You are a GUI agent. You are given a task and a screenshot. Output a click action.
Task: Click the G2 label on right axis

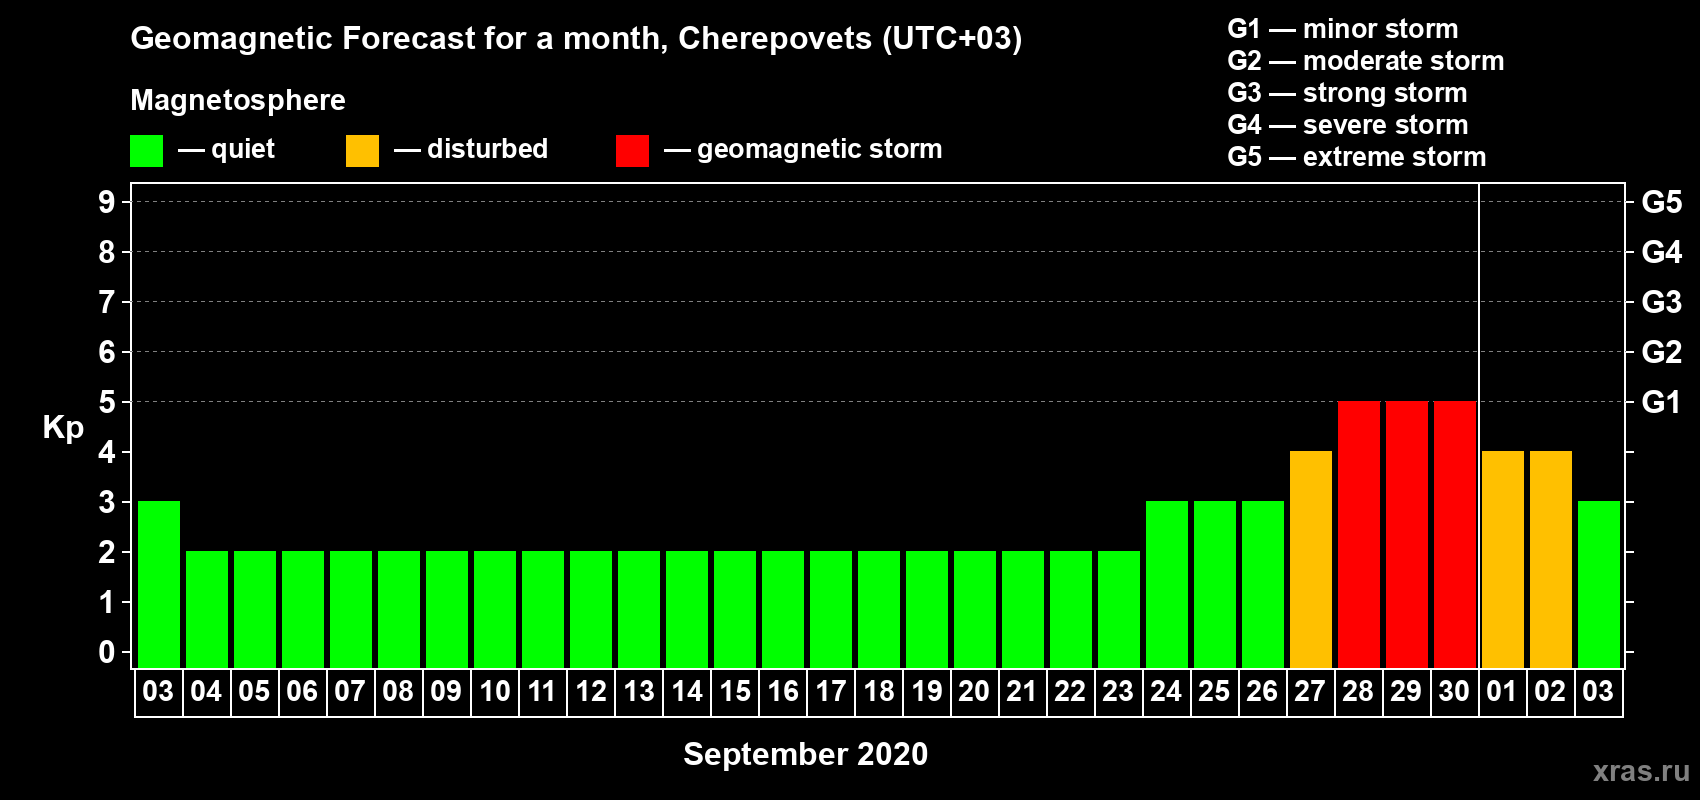(x=1662, y=353)
